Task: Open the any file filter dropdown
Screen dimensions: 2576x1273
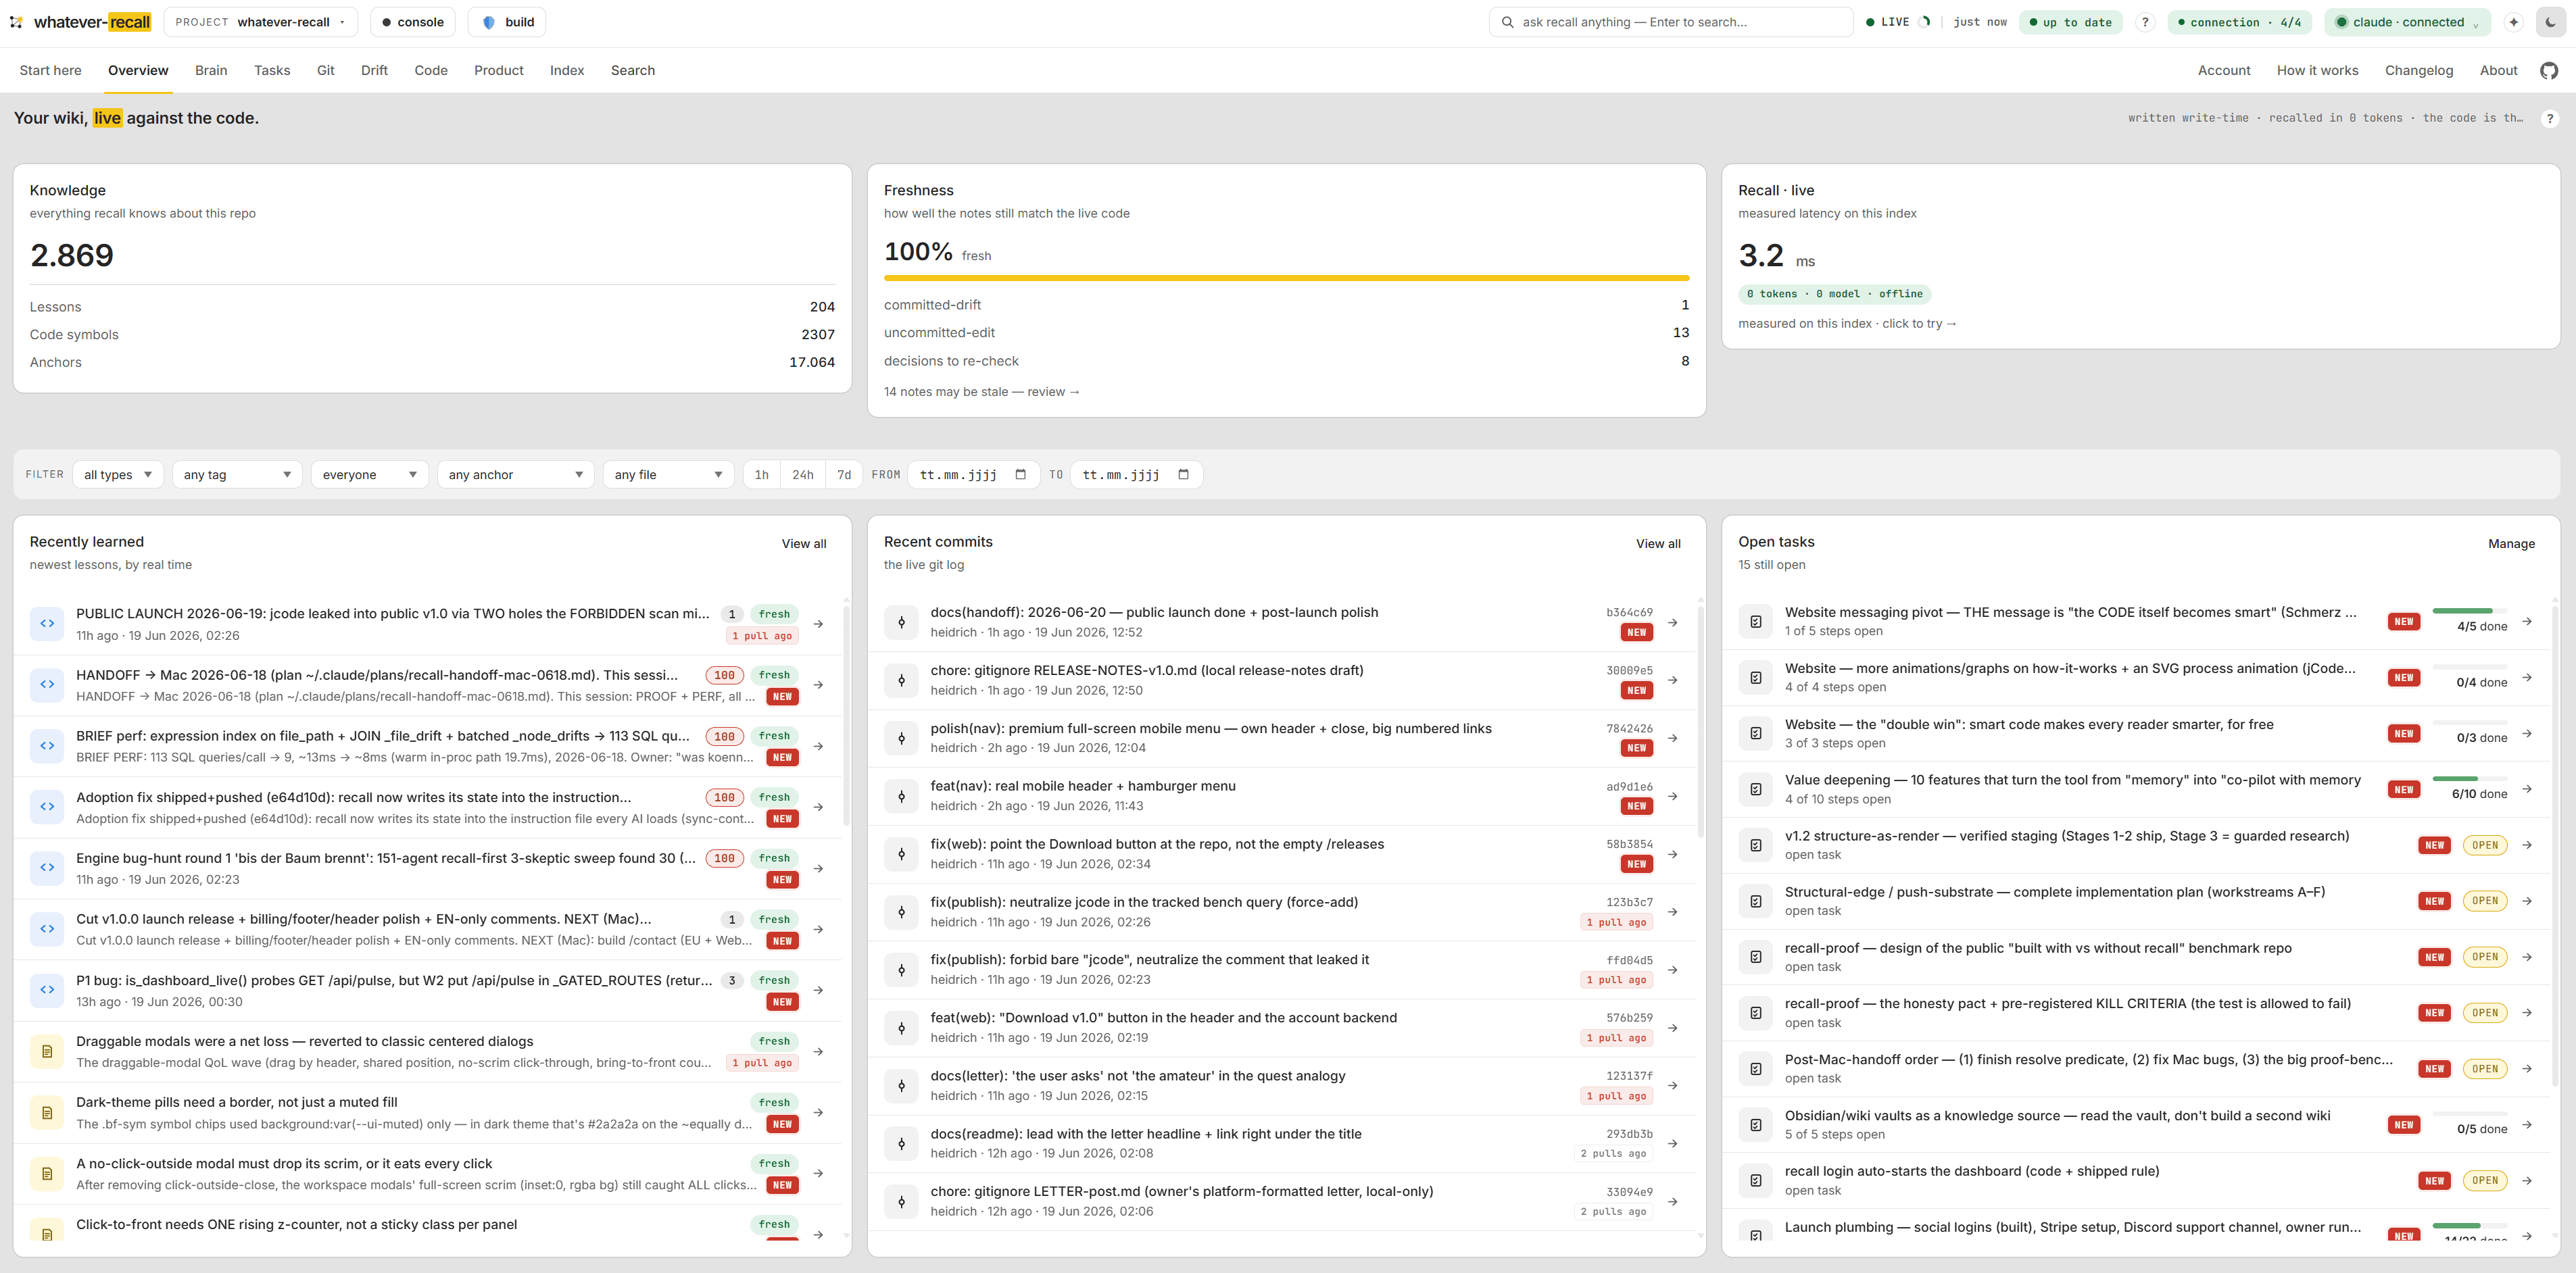Action: [x=668, y=474]
